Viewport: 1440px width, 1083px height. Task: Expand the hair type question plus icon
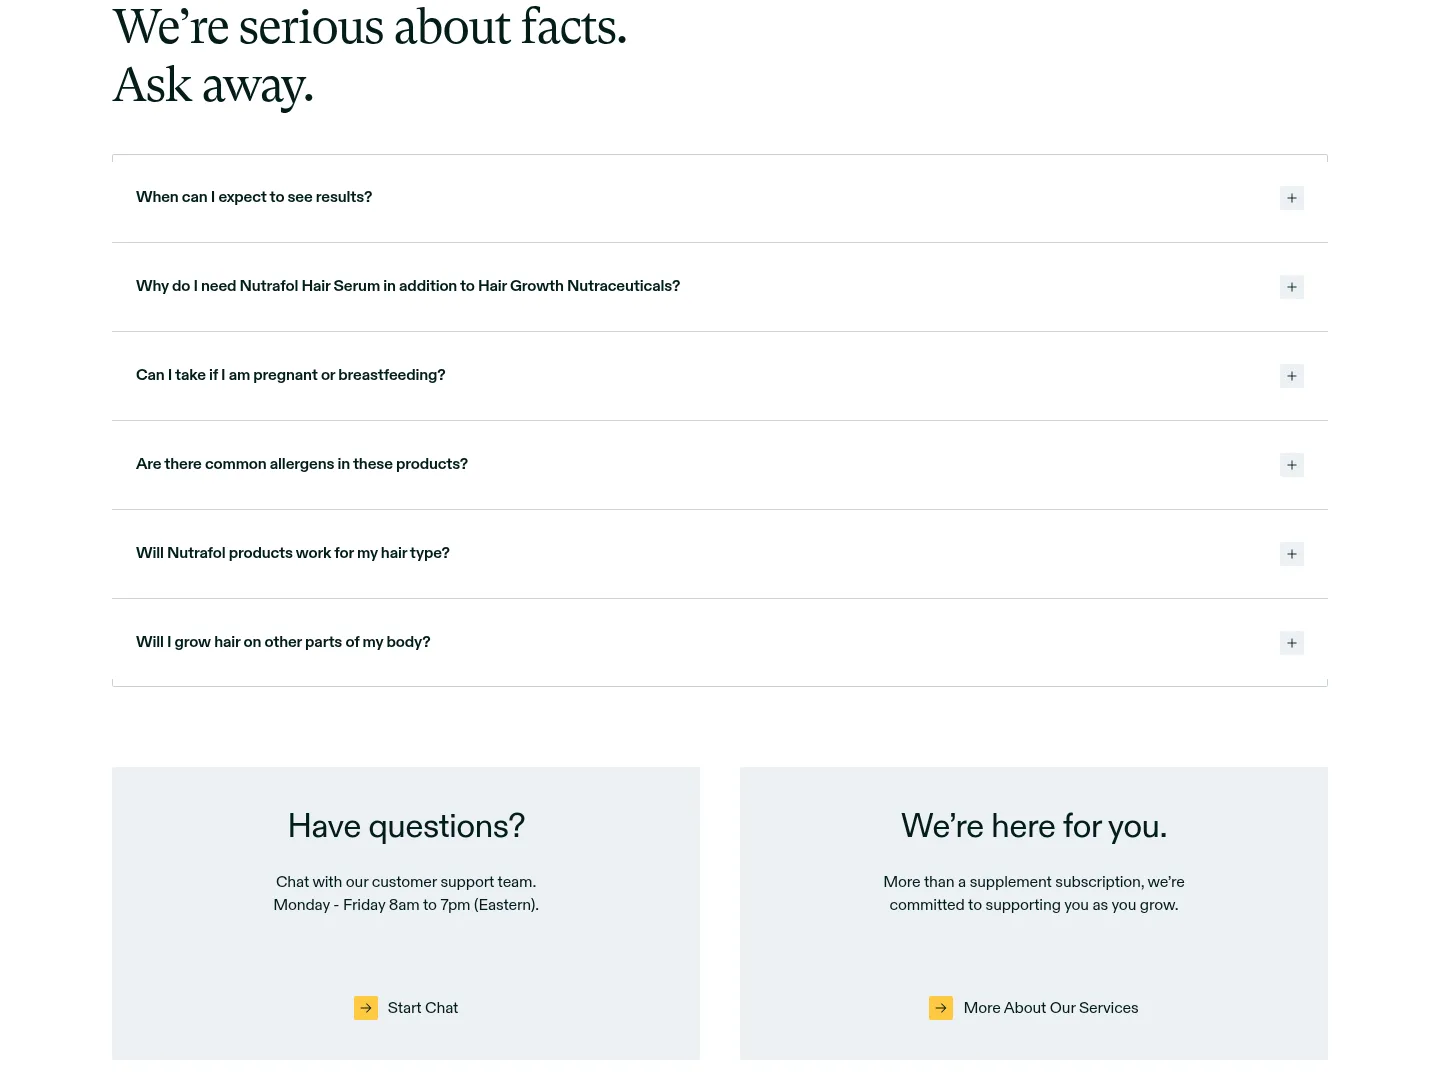1291,554
